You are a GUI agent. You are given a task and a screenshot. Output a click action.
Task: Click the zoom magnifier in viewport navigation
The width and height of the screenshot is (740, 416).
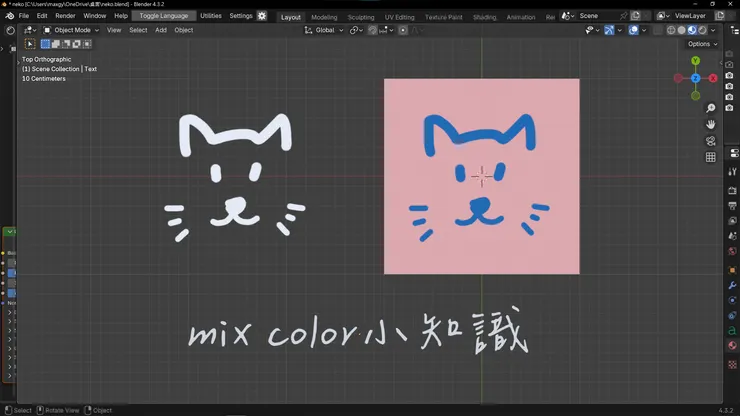tap(710, 108)
